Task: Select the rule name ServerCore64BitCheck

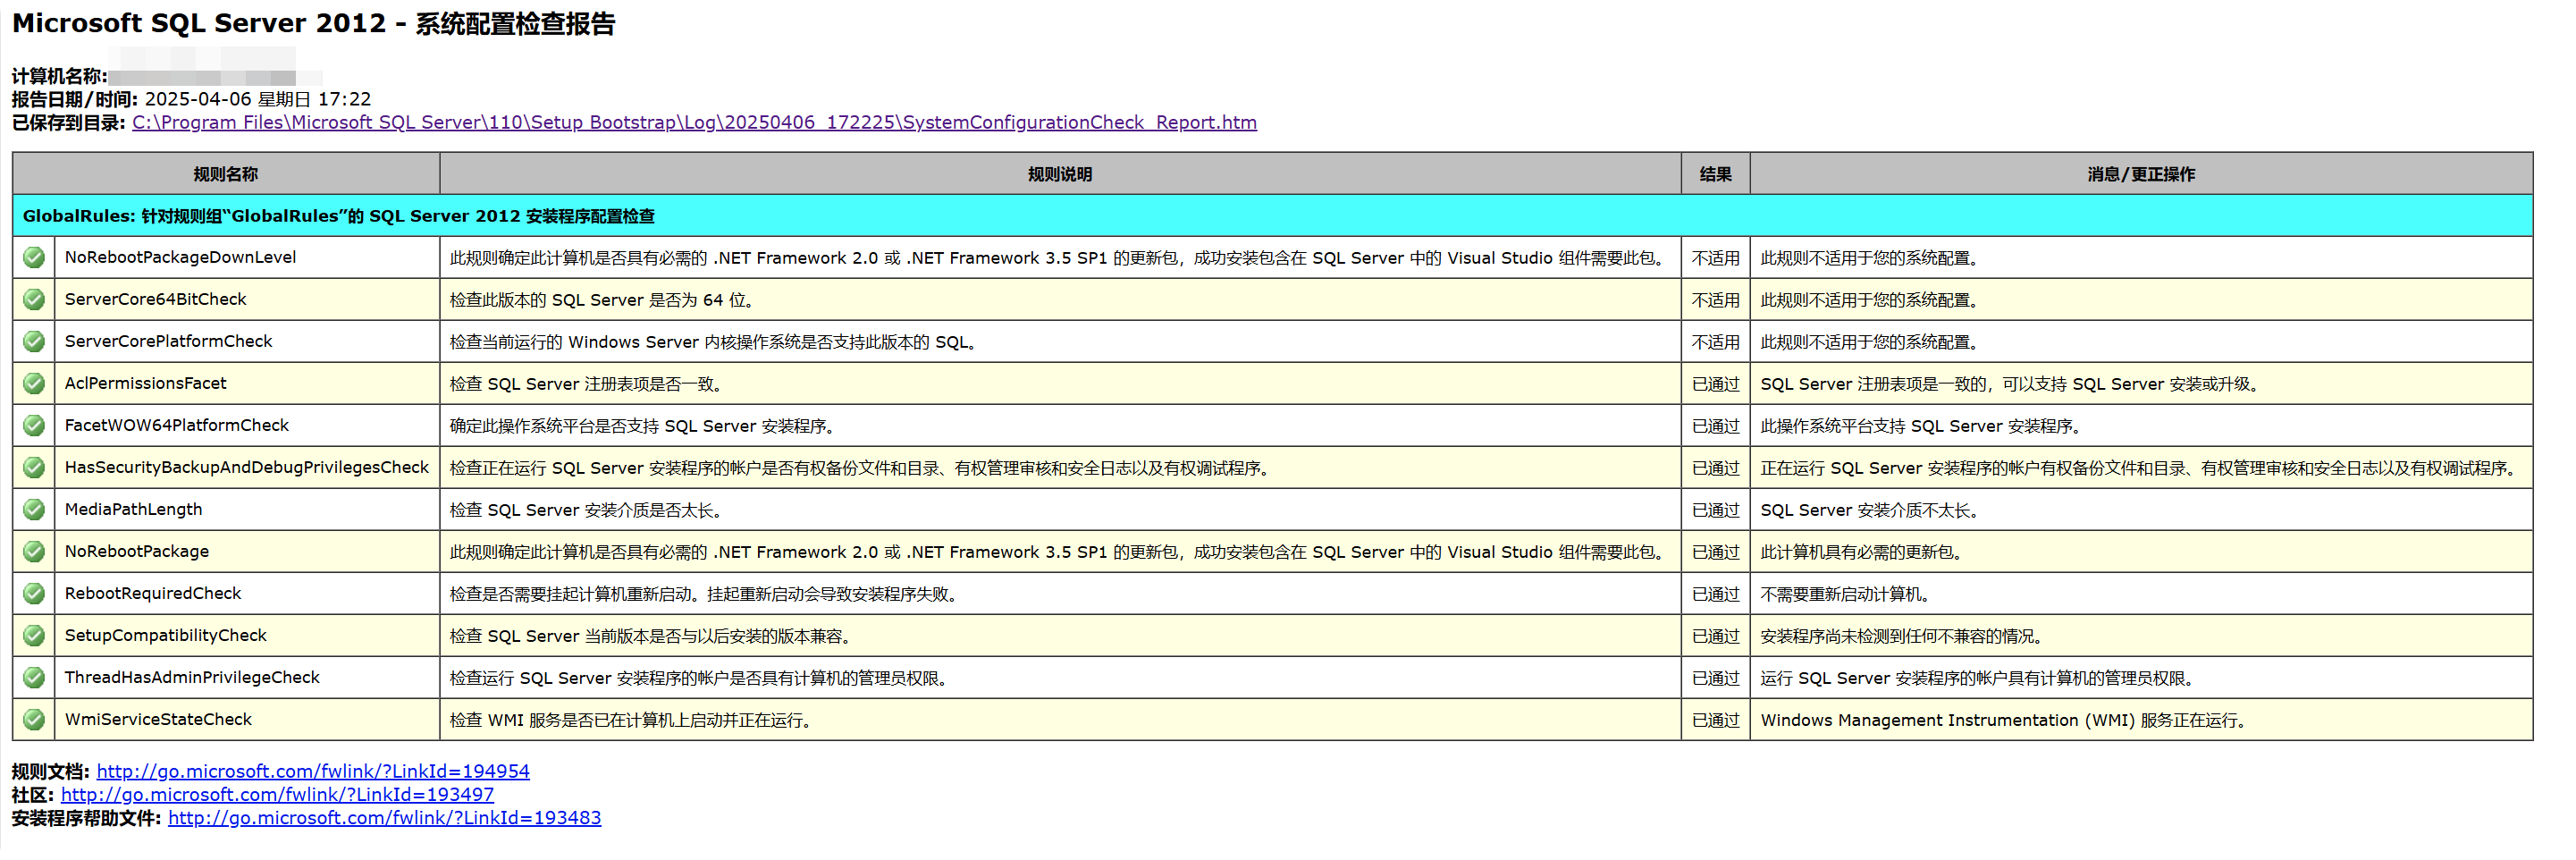Action: tap(156, 300)
